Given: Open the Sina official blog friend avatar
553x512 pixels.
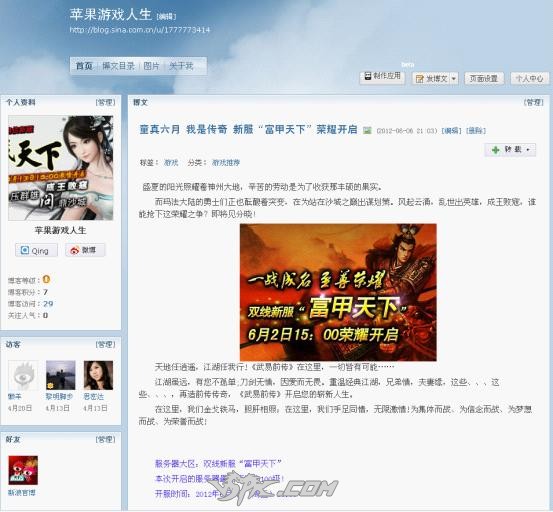Looking at the screenshot, I should 23,470.
